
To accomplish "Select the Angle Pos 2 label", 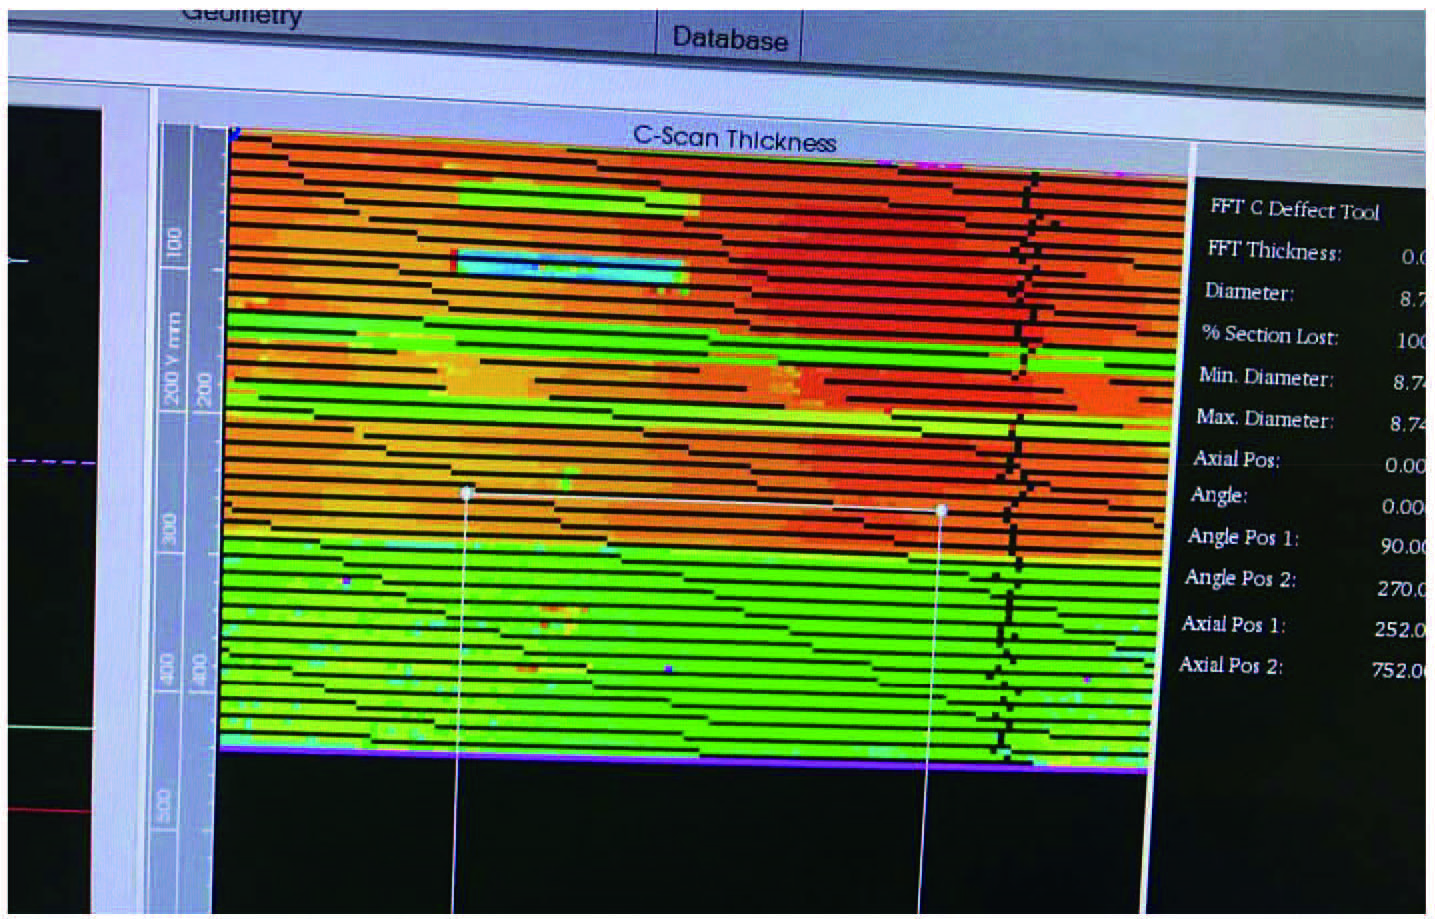I will pos(1241,578).
